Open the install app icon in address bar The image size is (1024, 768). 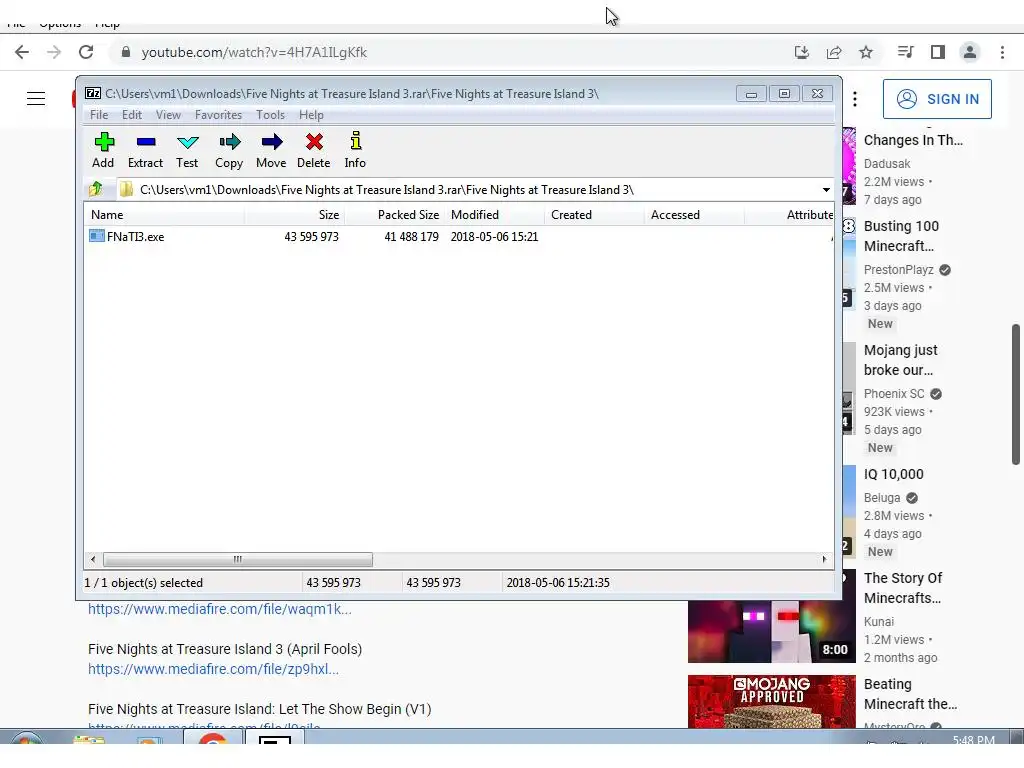[801, 52]
